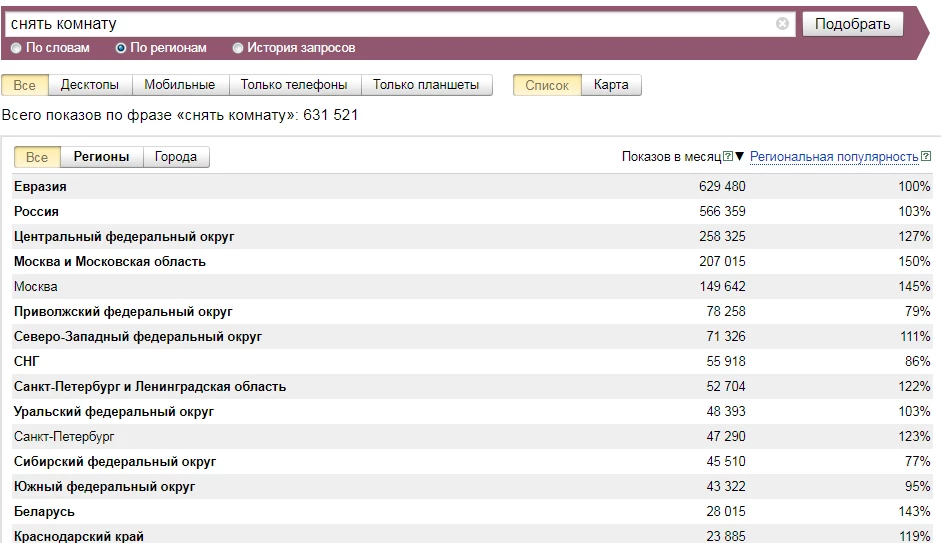
Task: Select the По словам radio button
Action: click(x=16, y=48)
